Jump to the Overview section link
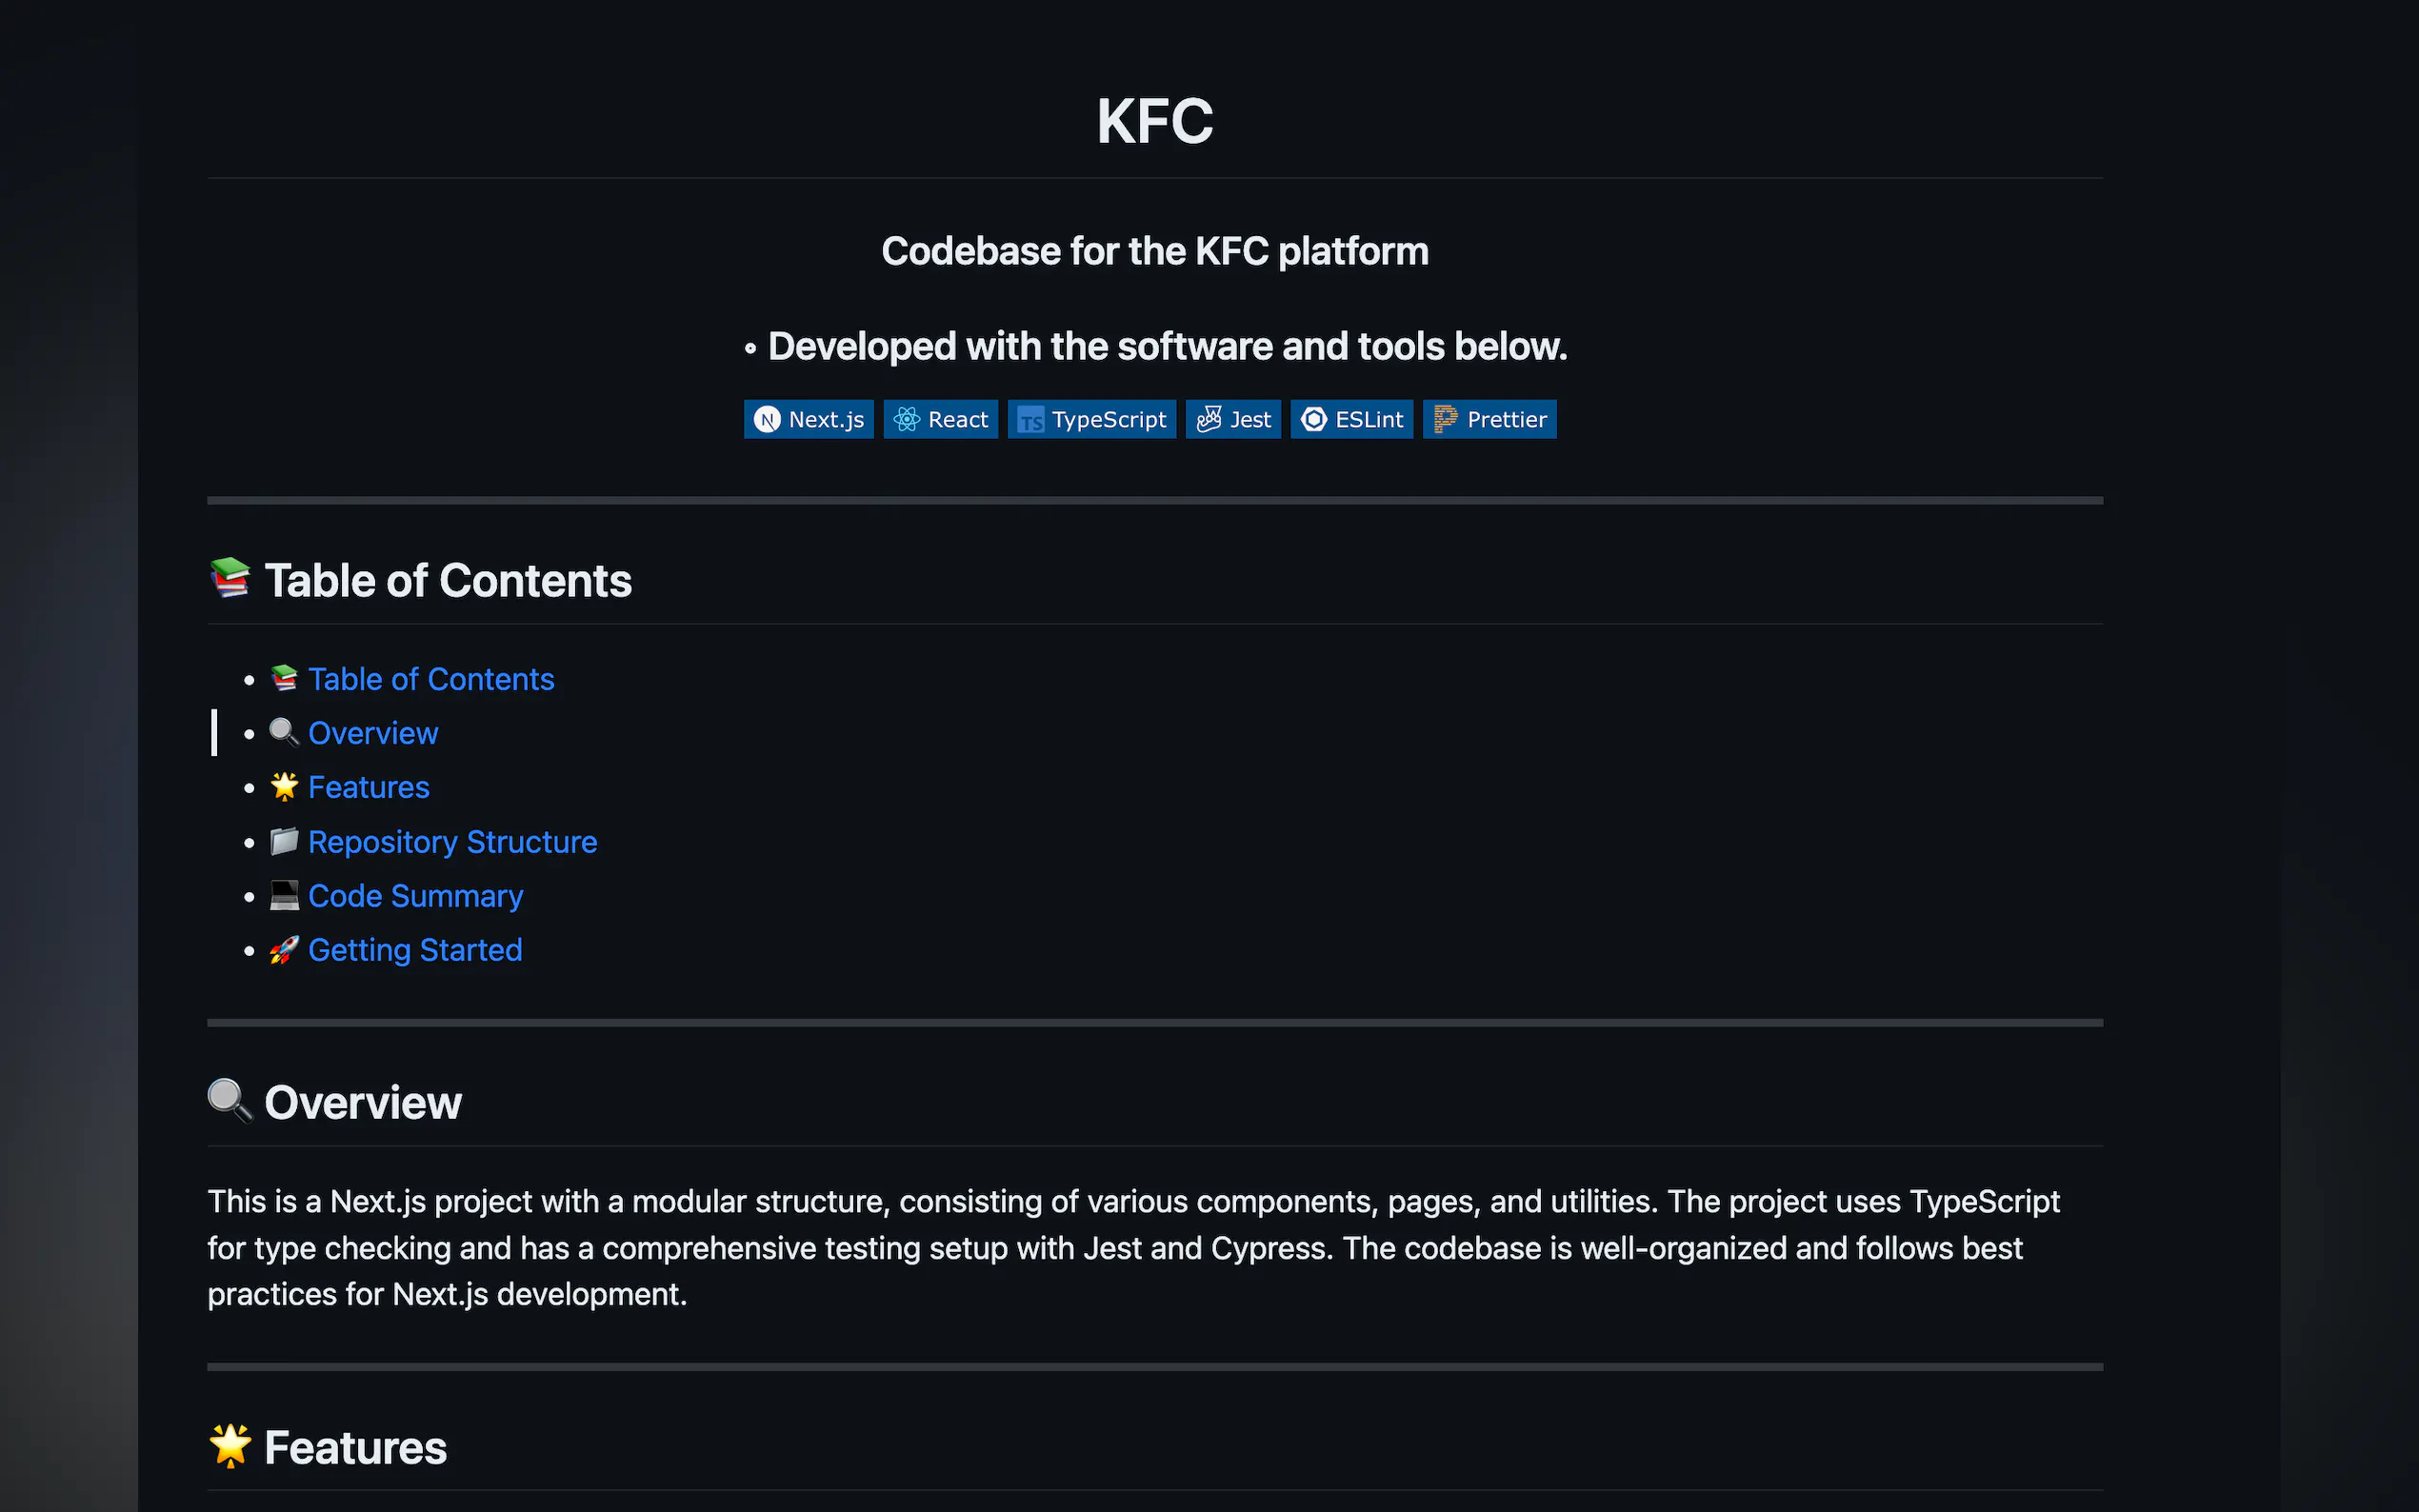The image size is (2419, 1512). tap(372, 733)
